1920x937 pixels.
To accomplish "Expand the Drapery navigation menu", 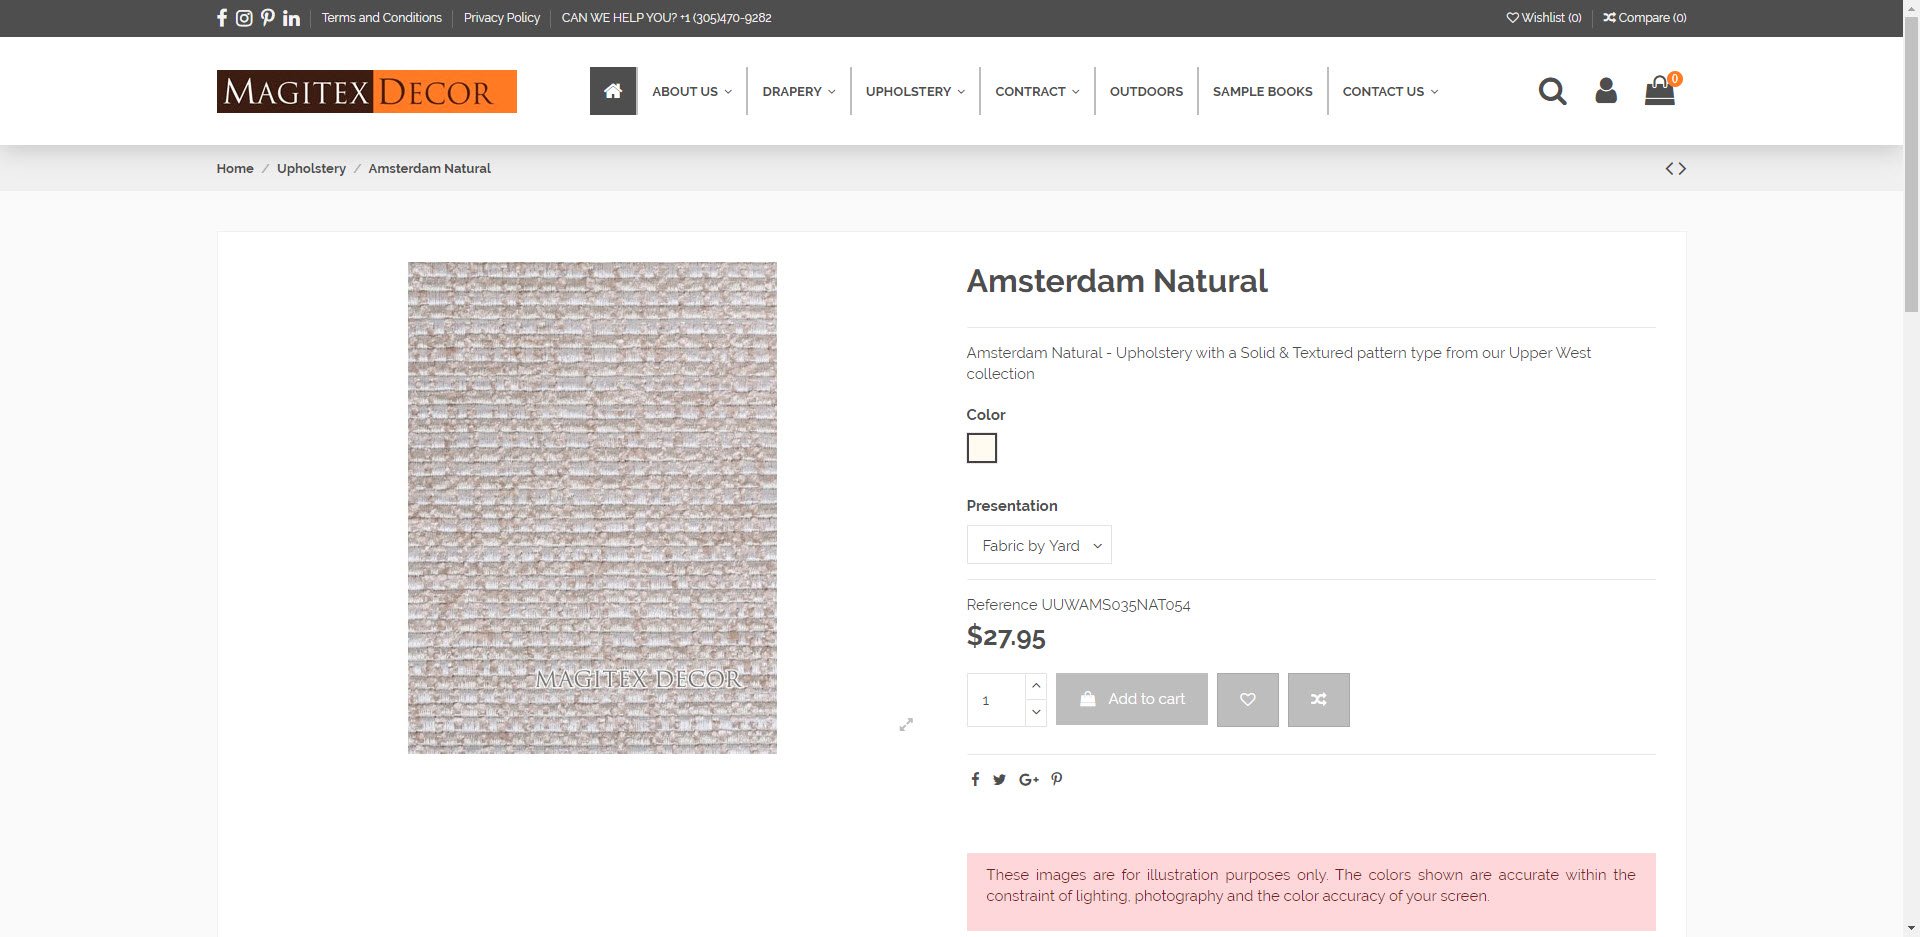I will point(798,91).
